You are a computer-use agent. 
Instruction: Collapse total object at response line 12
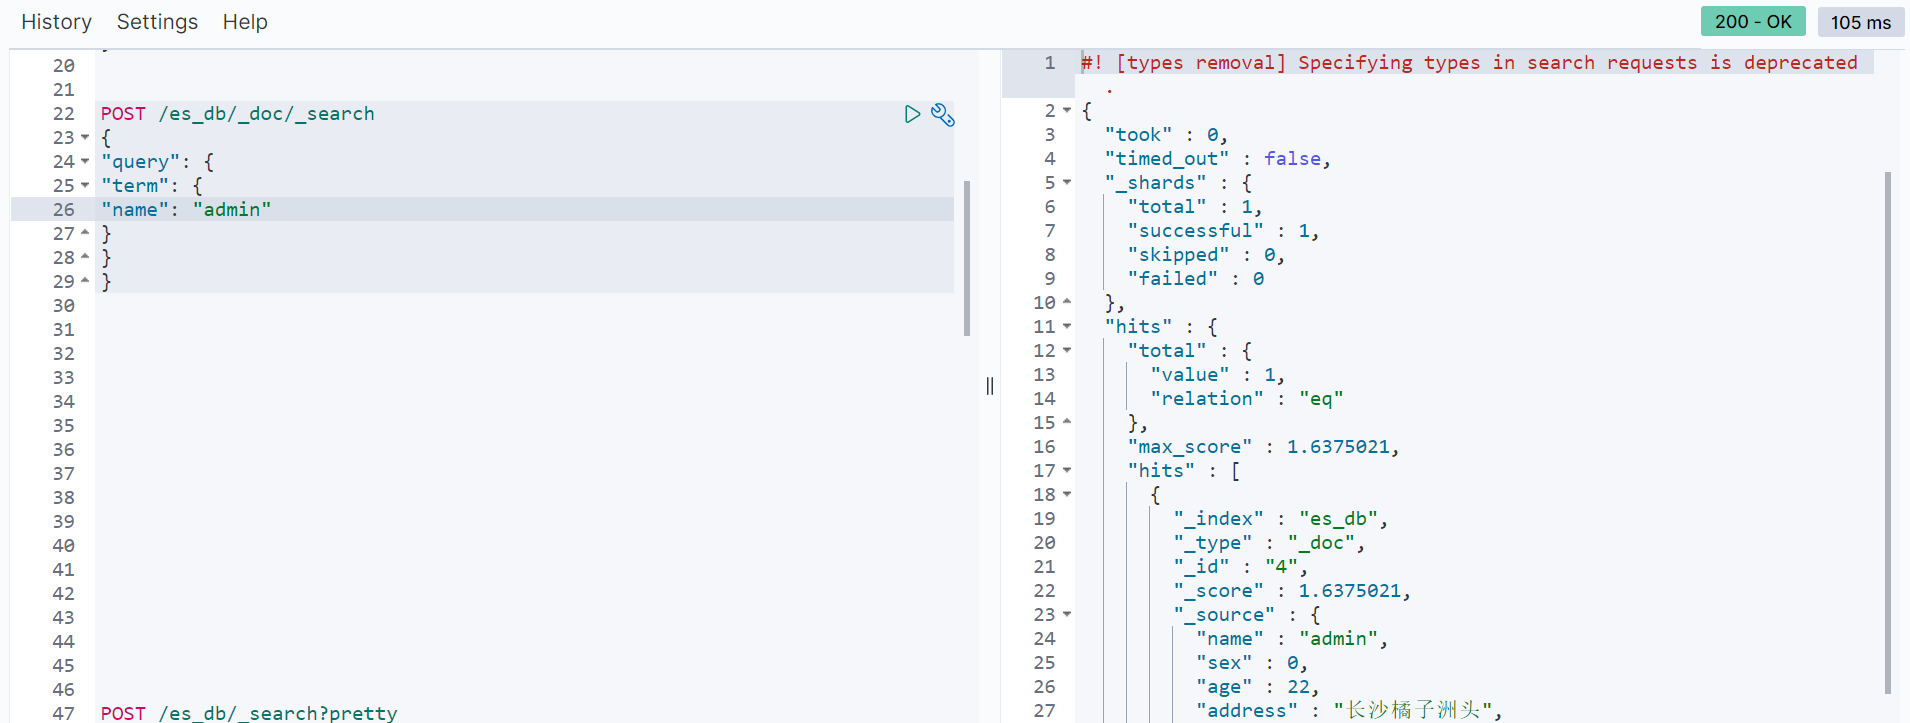(1067, 351)
